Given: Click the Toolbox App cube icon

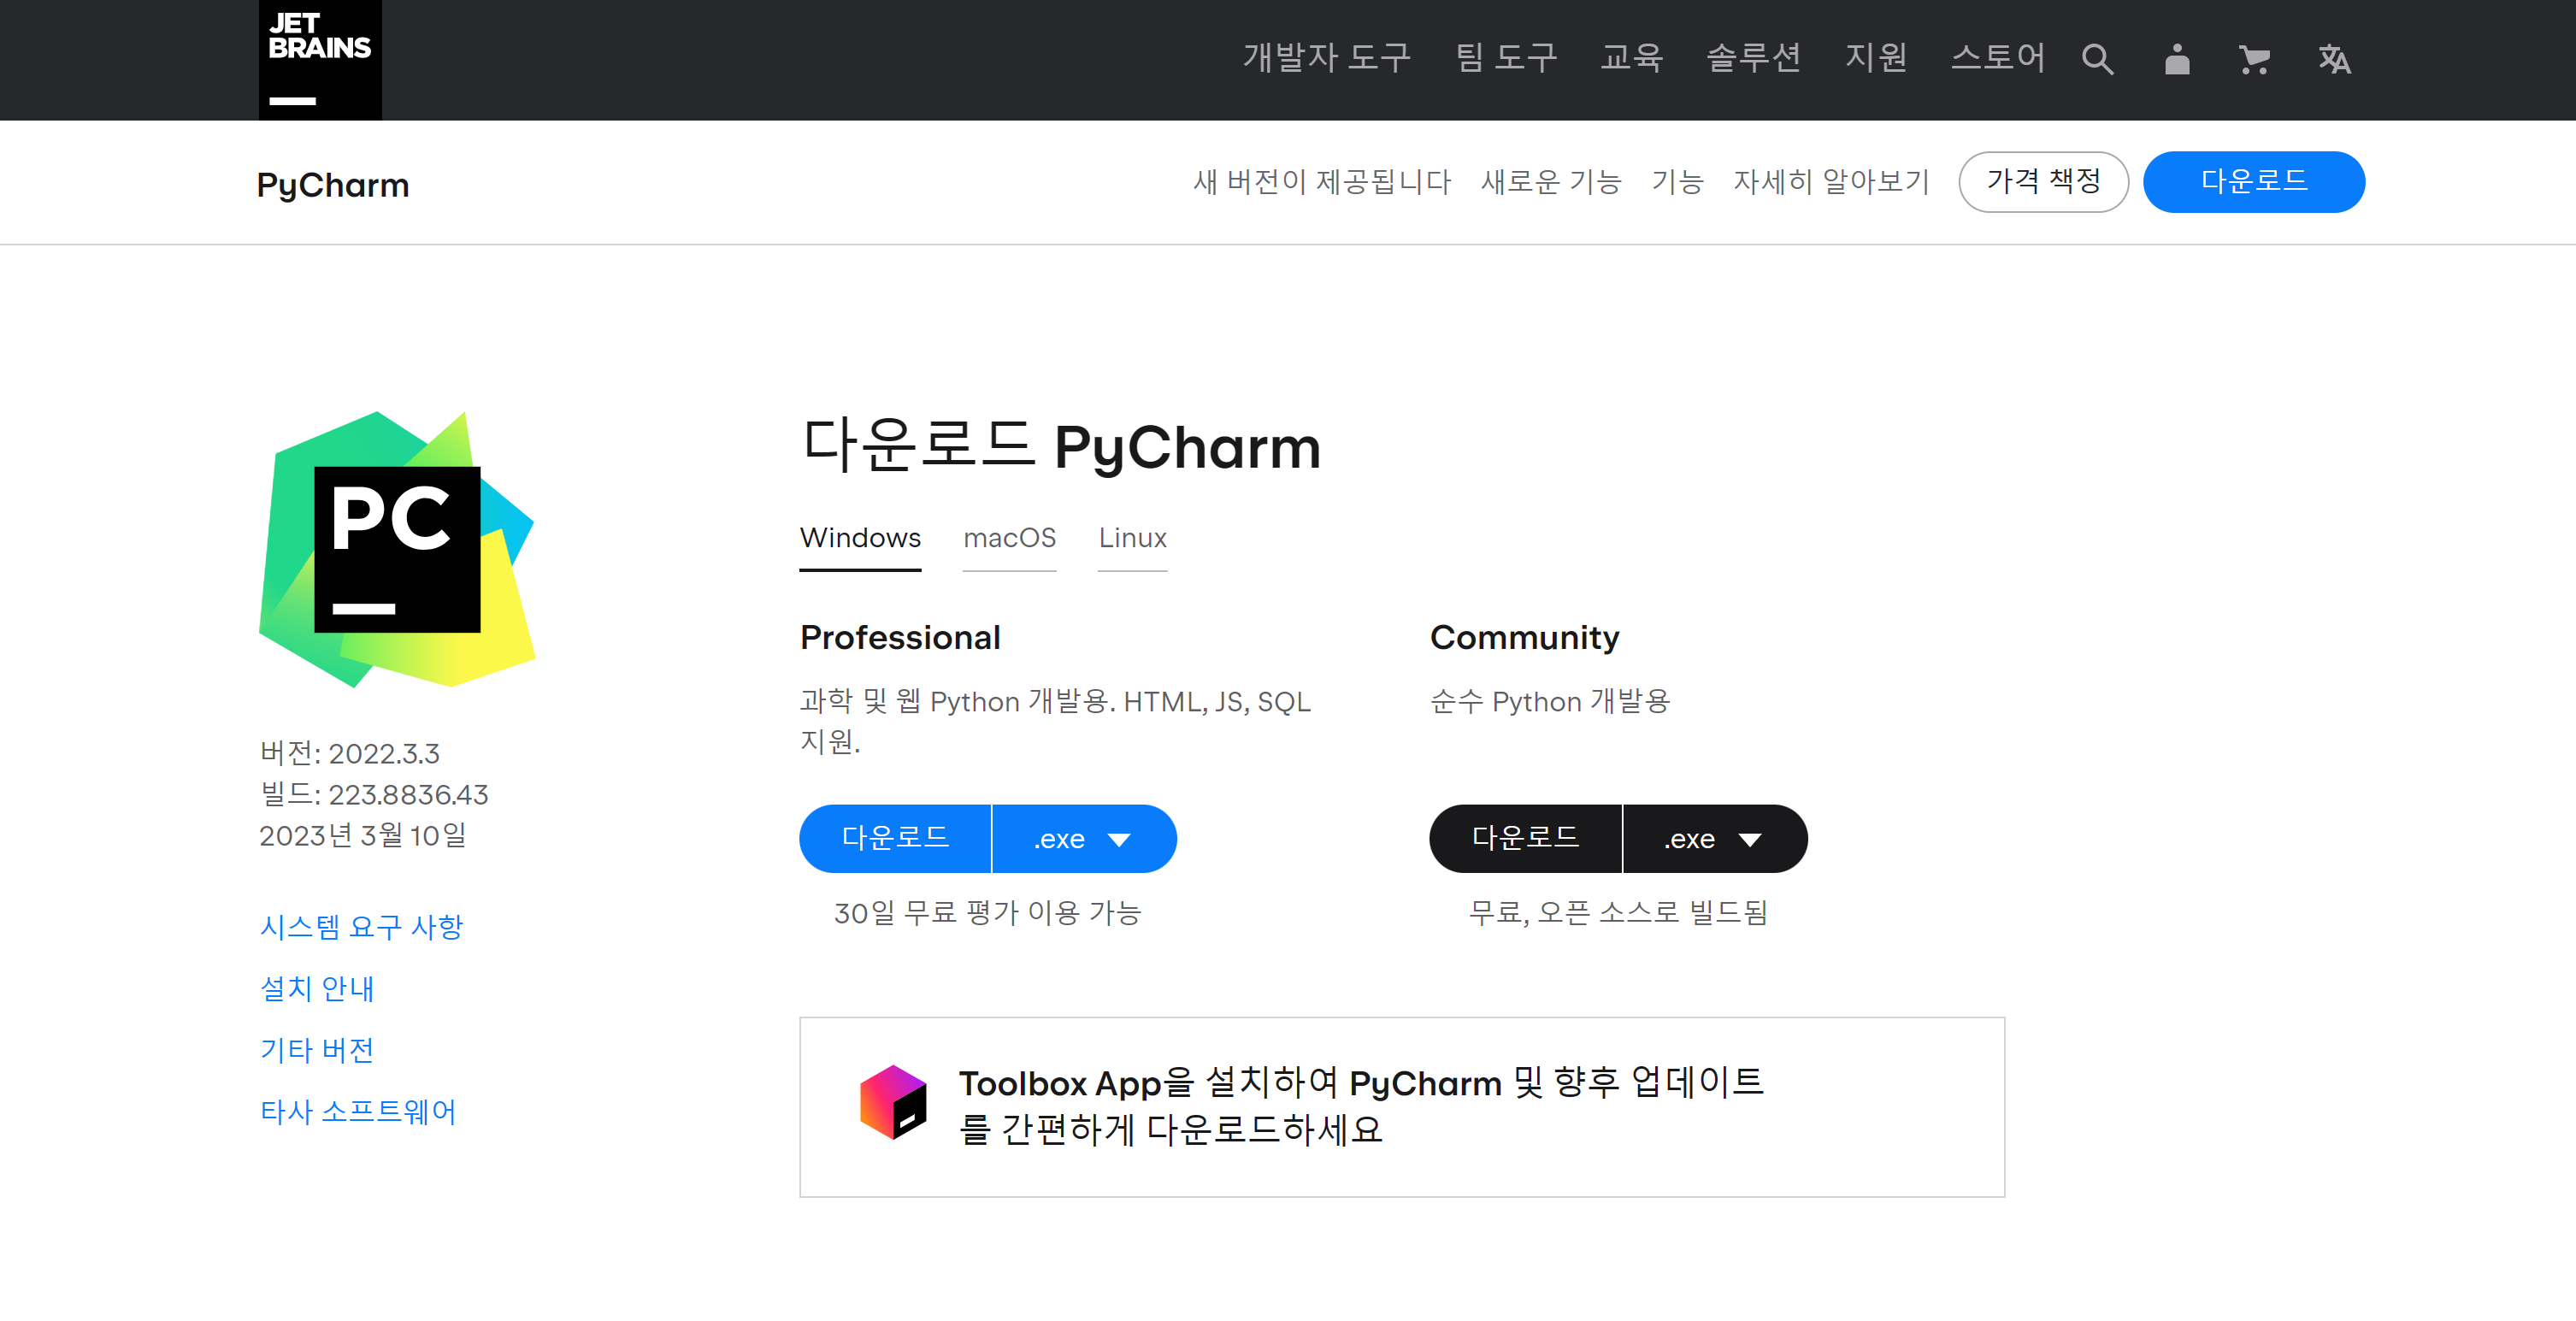Looking at the screenshot, I should 893,1102.
